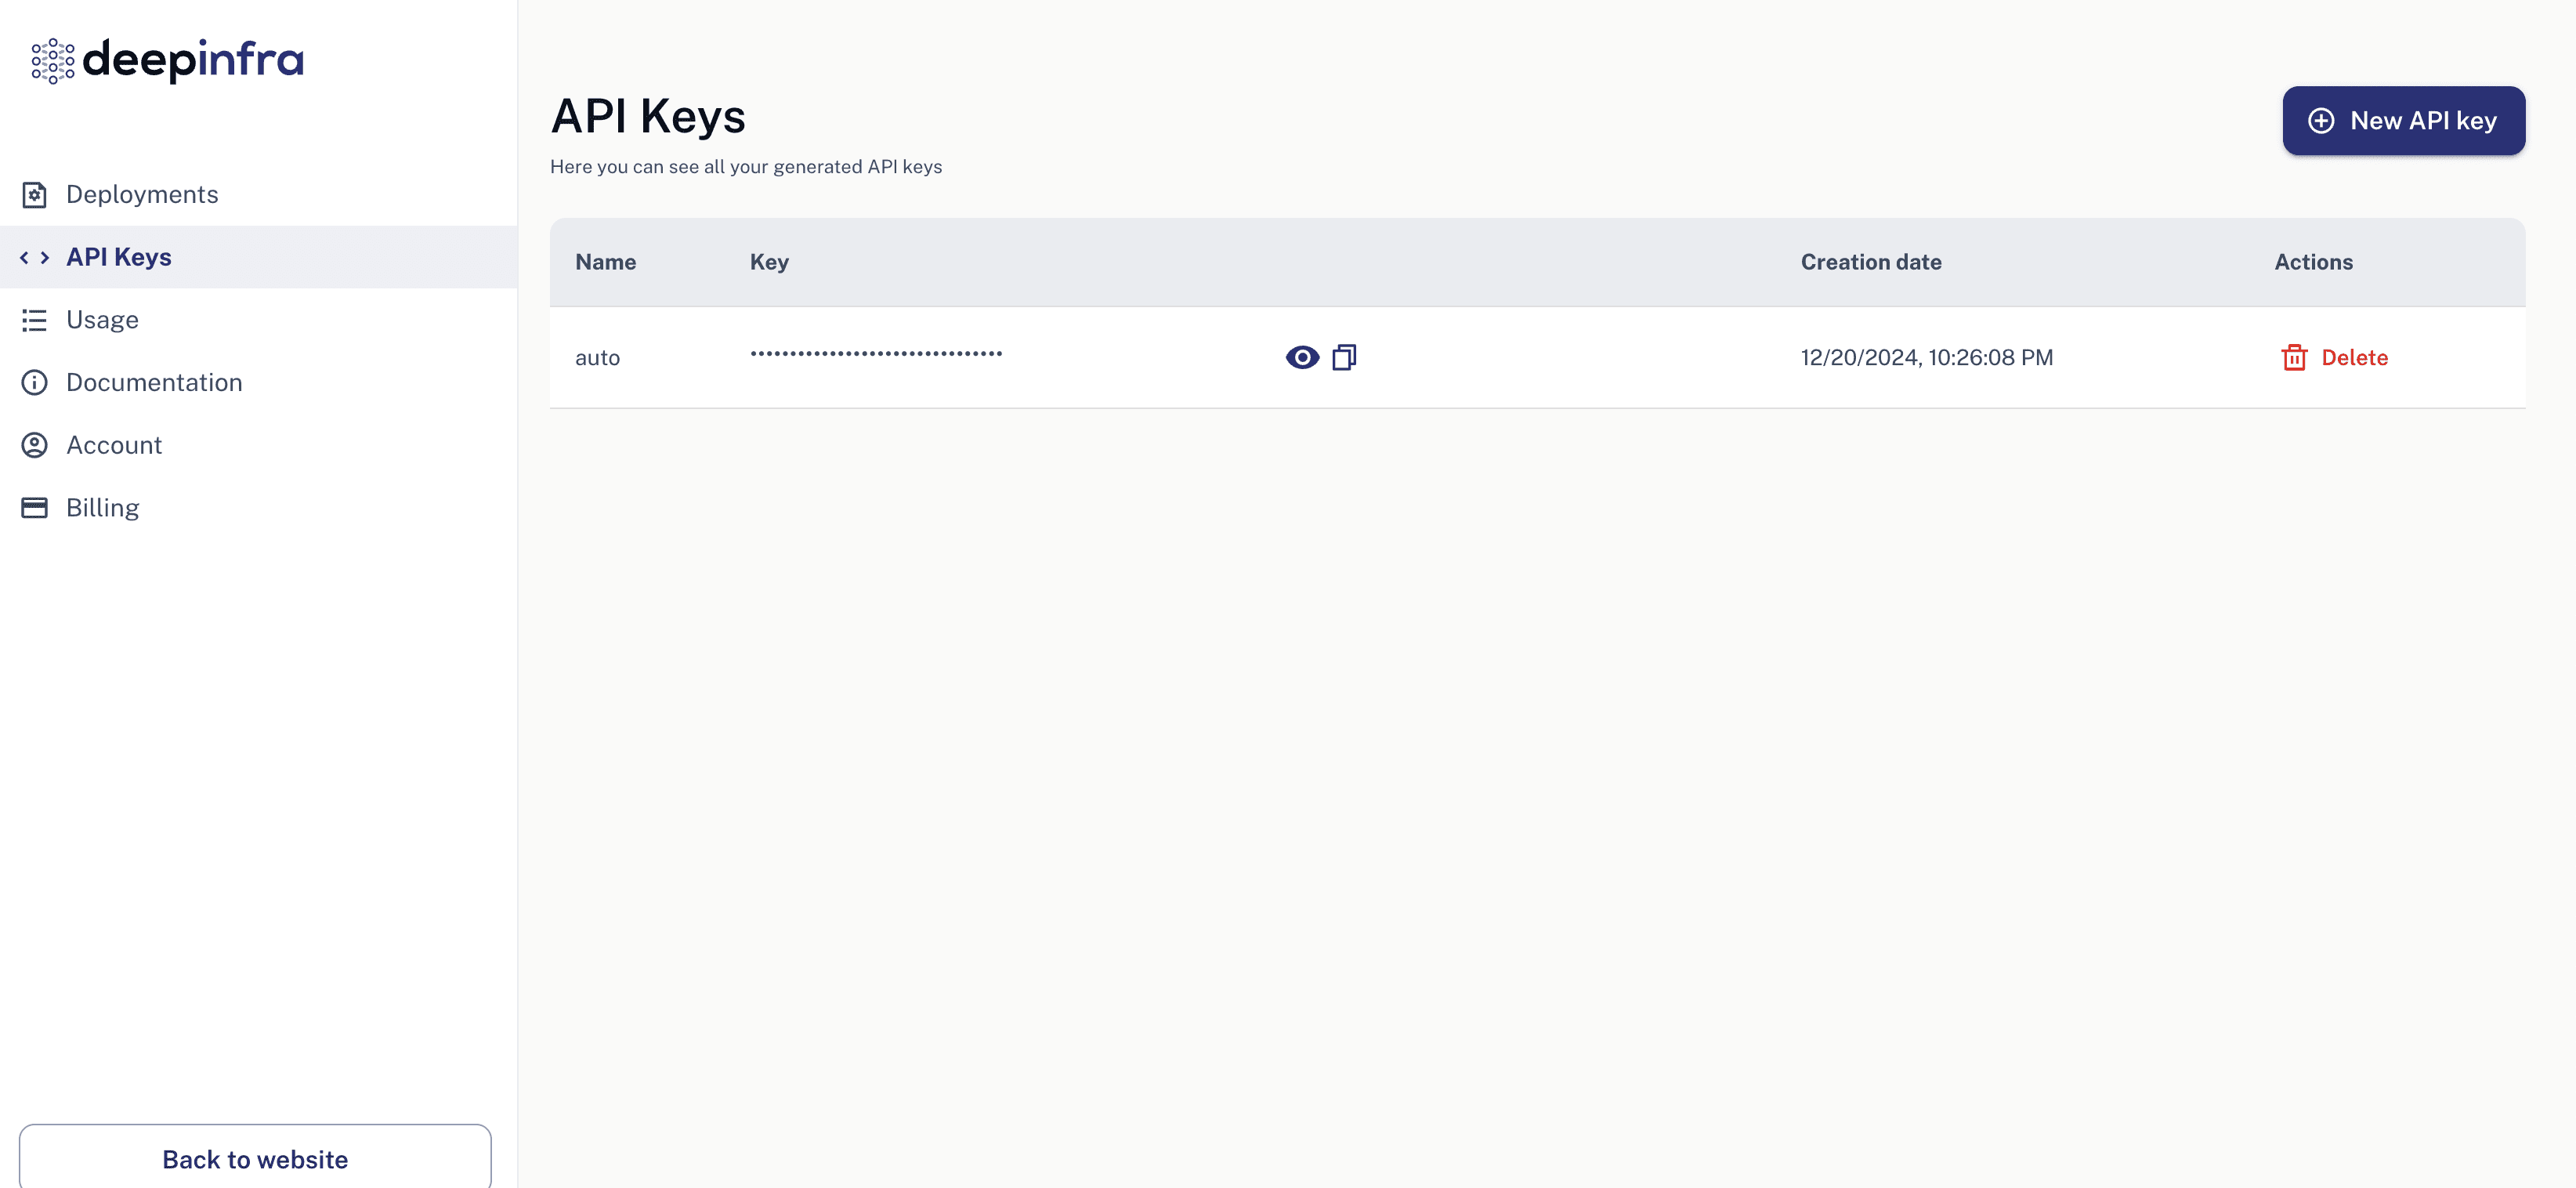The height and width of the screenshot is (1188, 2576).
Task: Open the Account settings page
Action: pyautogui.click(x=112, y=445)
